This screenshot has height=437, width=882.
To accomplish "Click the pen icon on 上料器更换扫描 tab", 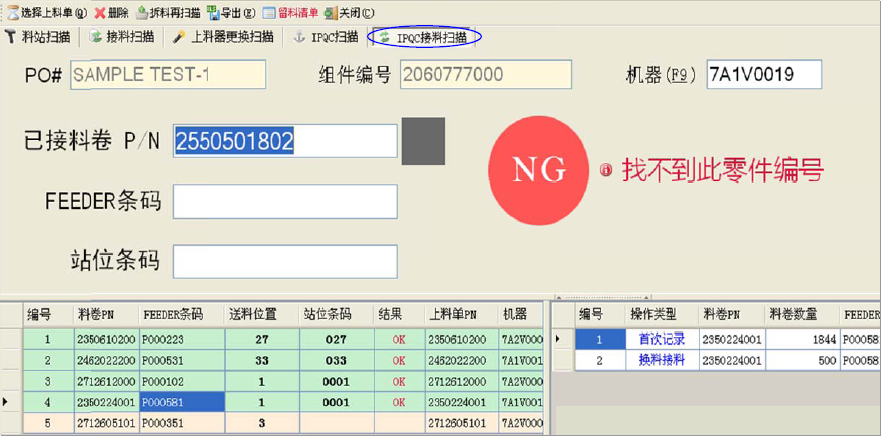I will point(179,37).
